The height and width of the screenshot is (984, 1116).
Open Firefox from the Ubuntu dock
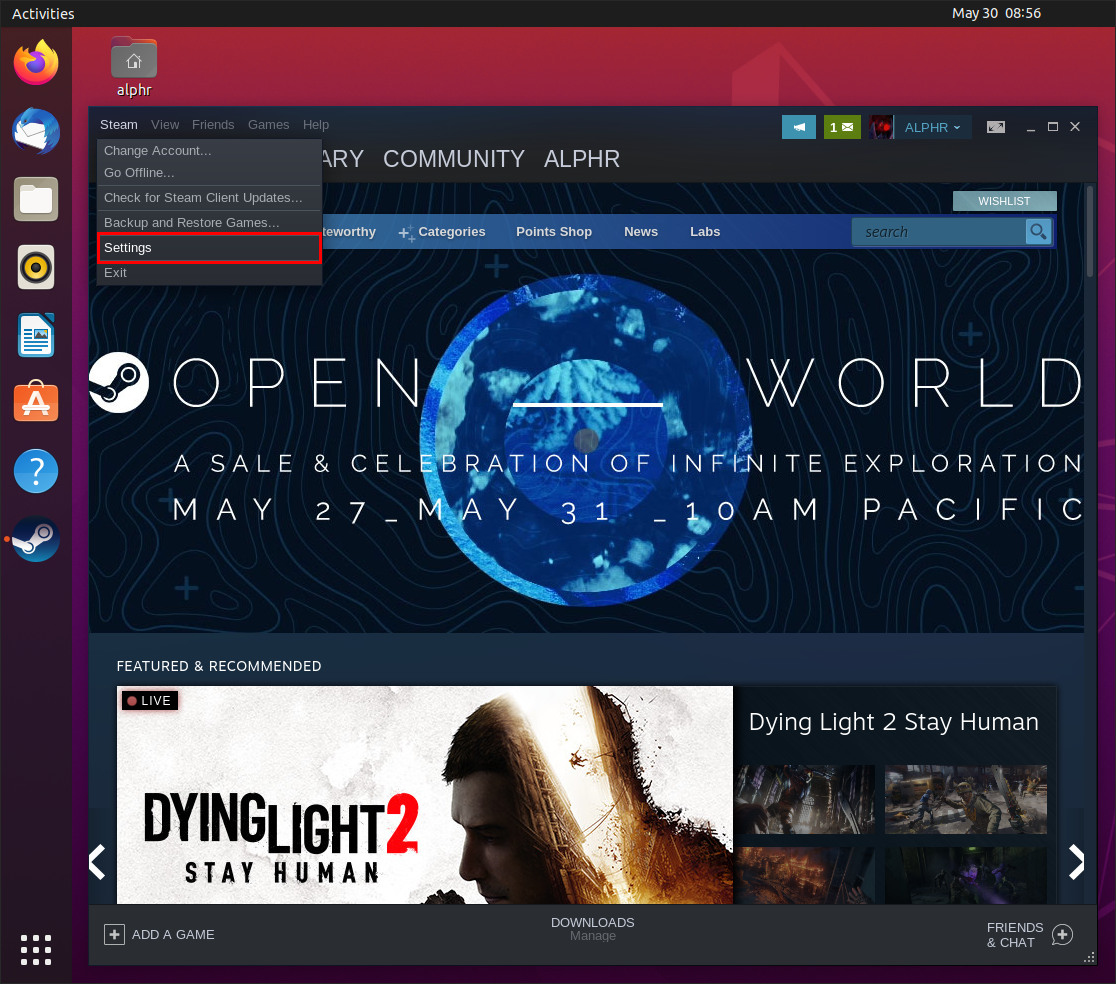(x=36, y=63)
